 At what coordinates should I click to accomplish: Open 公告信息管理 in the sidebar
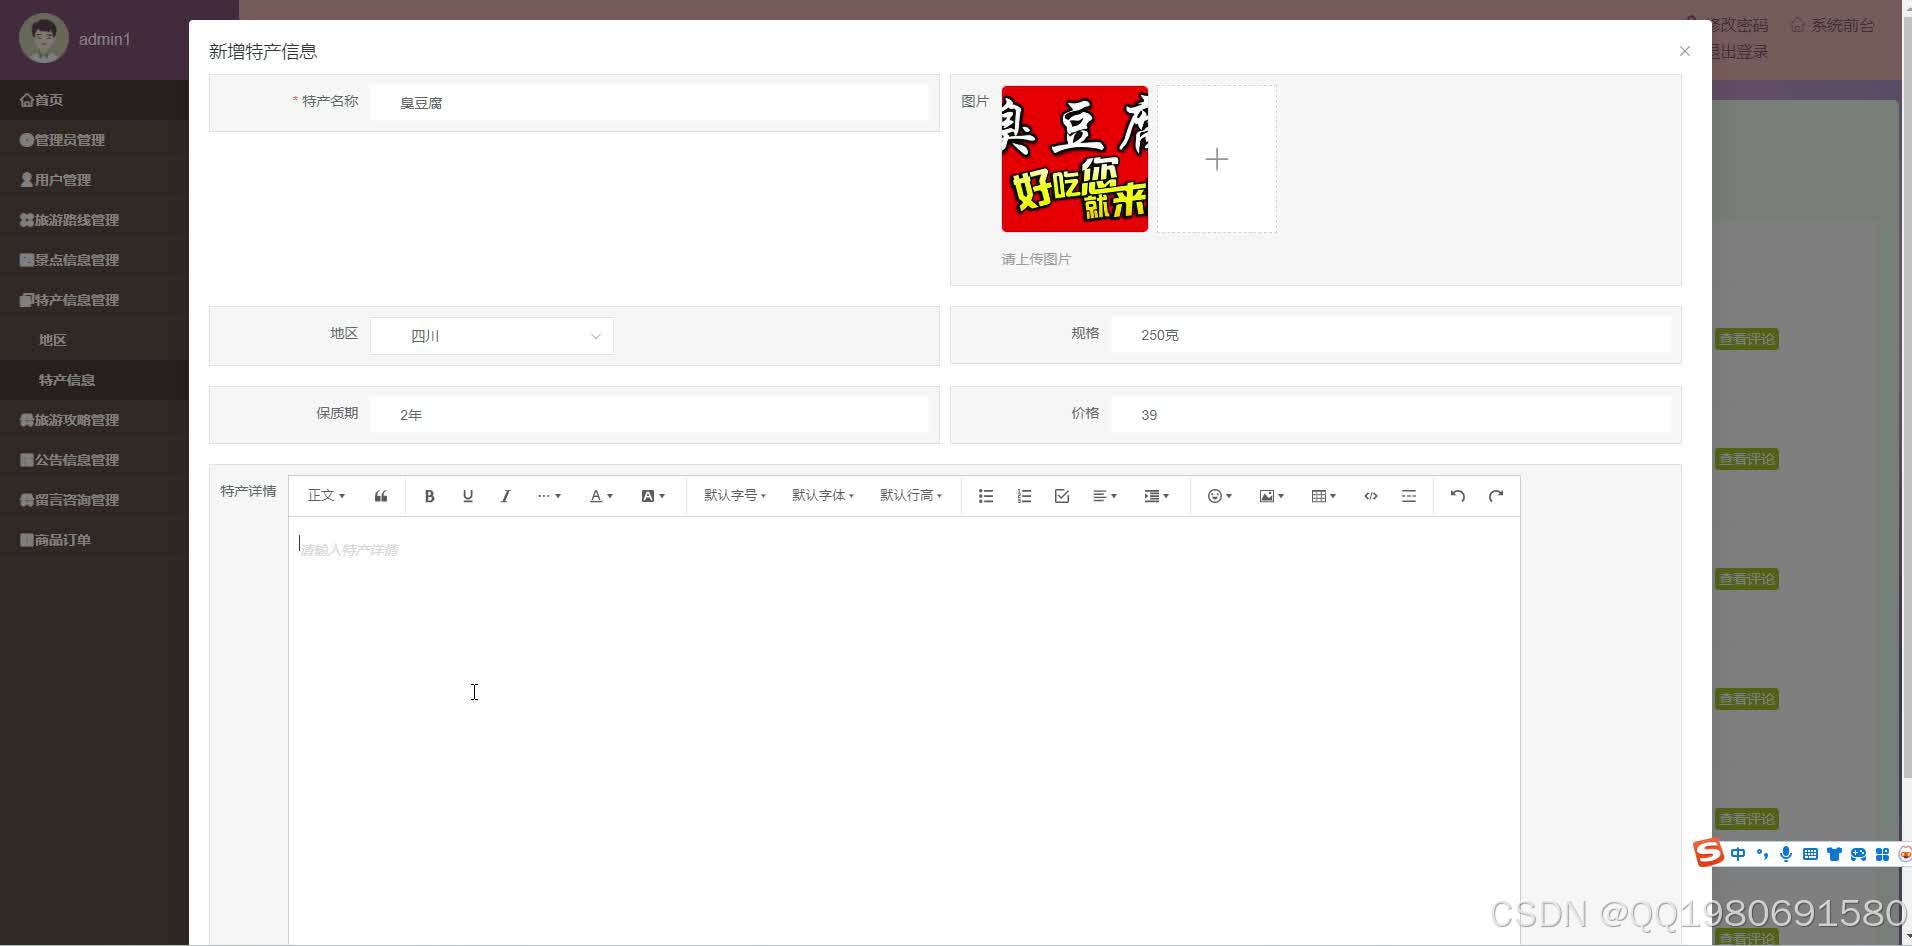click(94, 460)
